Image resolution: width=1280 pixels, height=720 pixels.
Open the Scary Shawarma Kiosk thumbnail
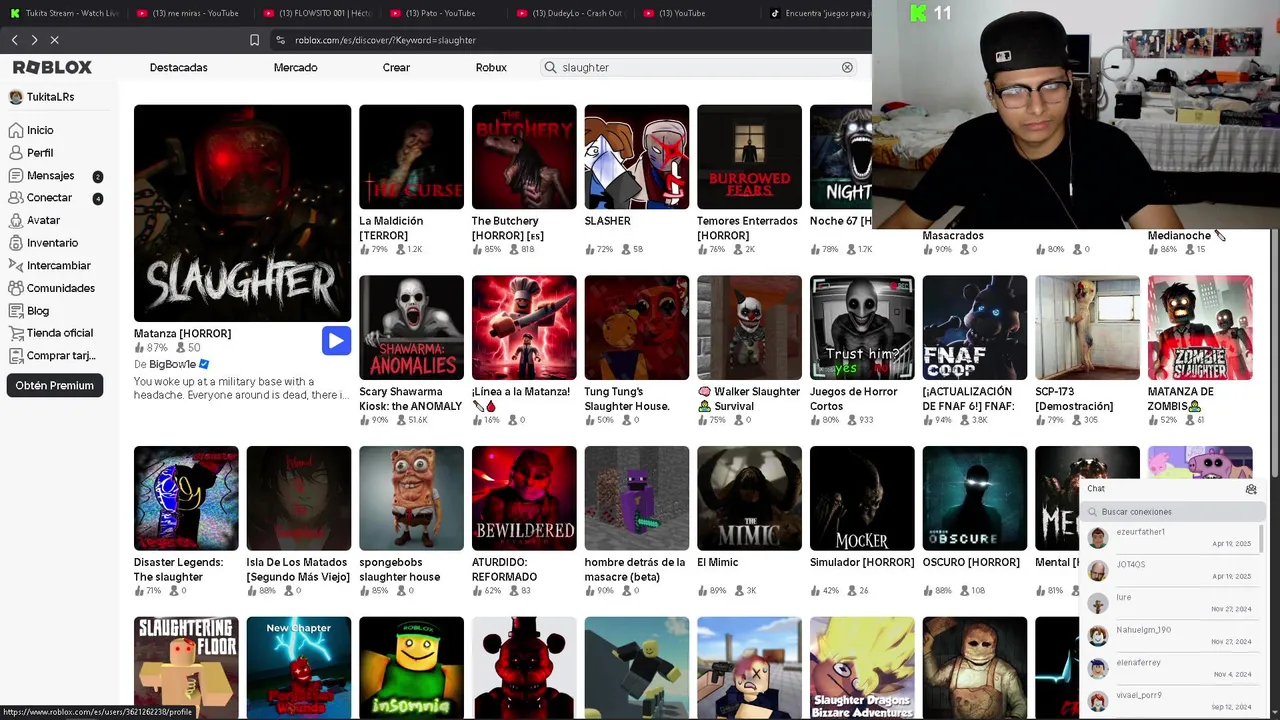pyautogui.click(x=411, y=328)
